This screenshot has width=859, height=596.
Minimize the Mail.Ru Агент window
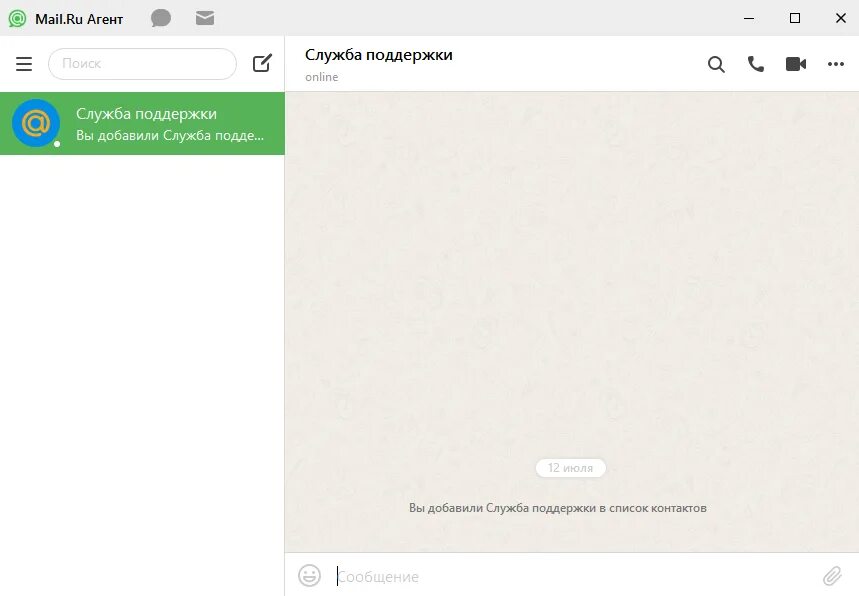(749, 18)
